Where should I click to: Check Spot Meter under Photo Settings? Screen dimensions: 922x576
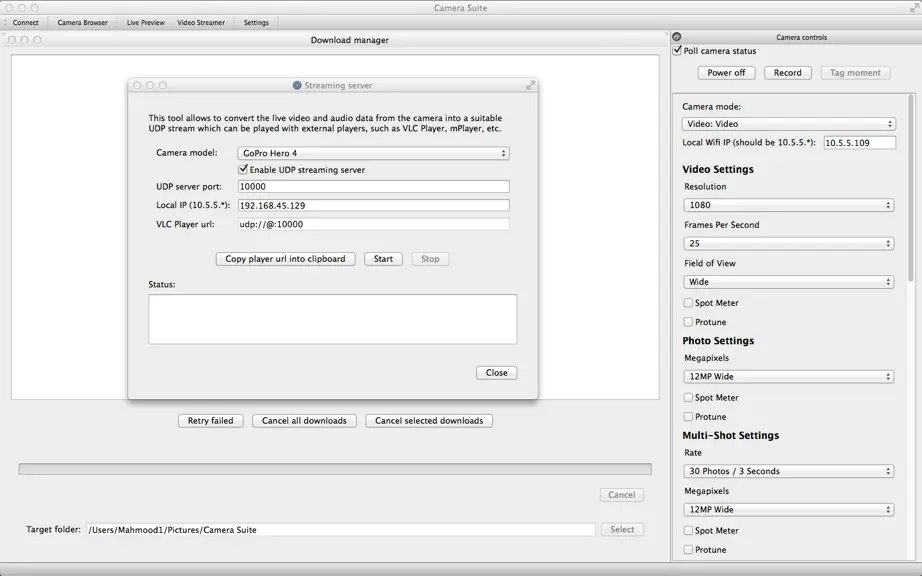(x=688, y=397)
